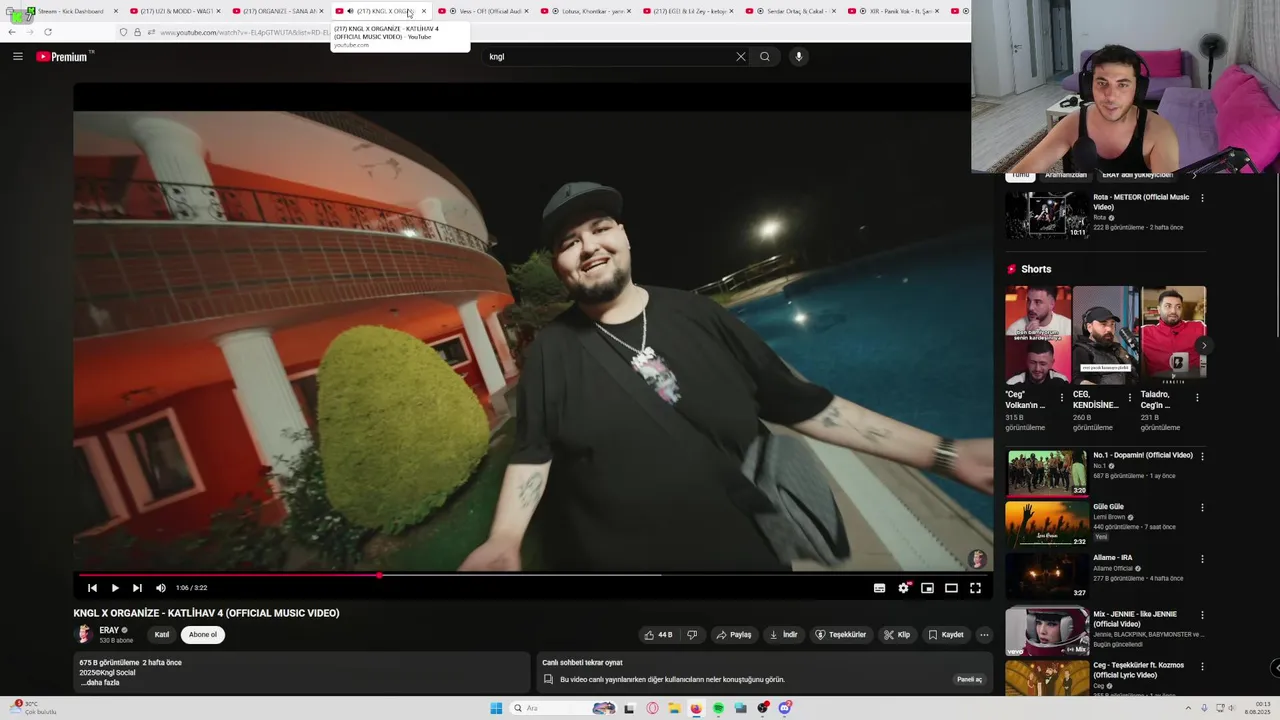Reload the page with the refresh icon
The height and width of the screenshot is (720, 1280).
[47, 32]
